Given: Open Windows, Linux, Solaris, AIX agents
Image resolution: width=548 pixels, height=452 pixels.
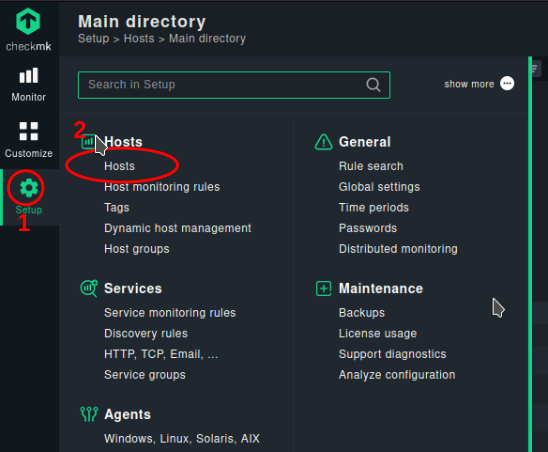Looking at the screenshot, I should tap(182, 439).
